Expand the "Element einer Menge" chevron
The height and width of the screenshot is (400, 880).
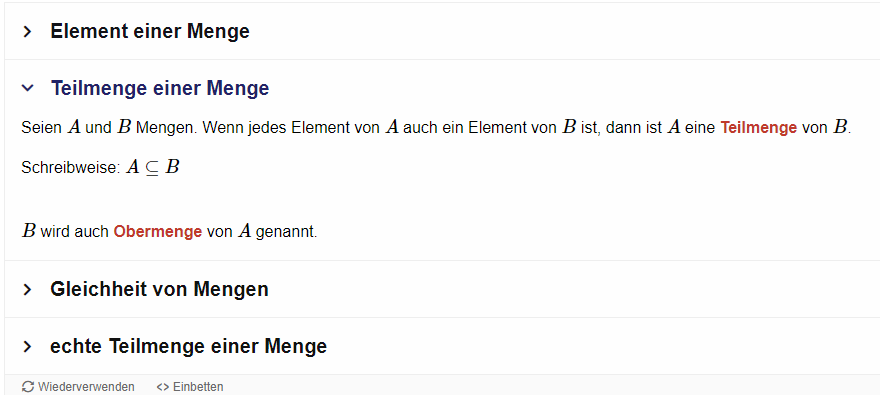[28, 32]
